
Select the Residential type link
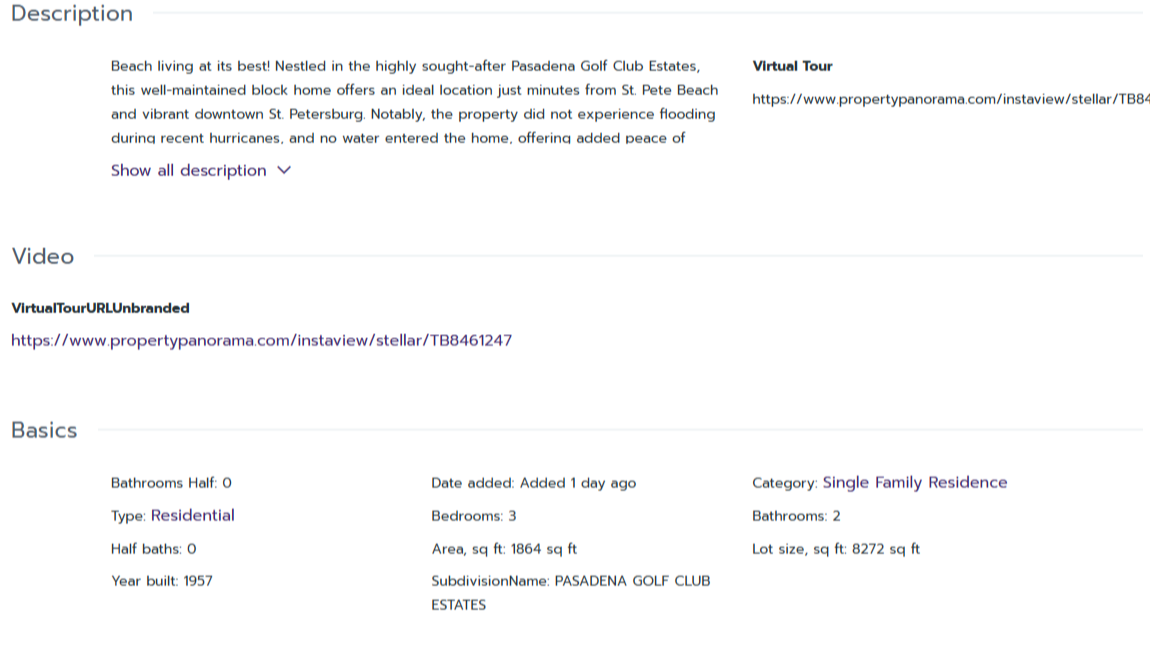192,515
